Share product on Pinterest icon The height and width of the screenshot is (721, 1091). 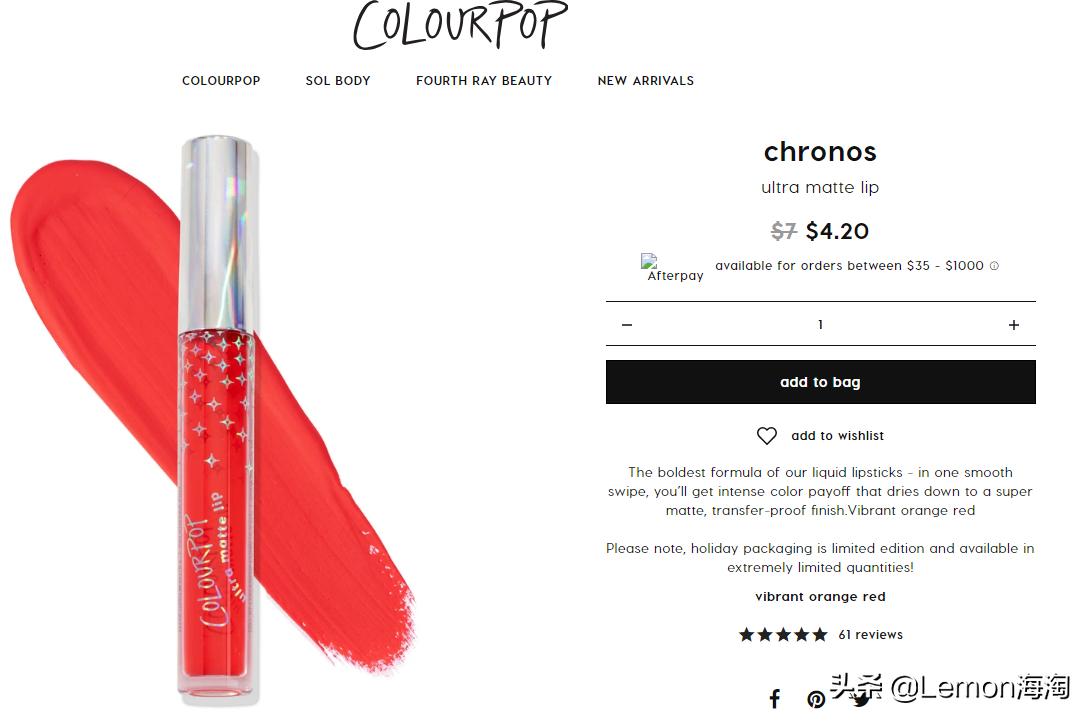tap(815, 699)
